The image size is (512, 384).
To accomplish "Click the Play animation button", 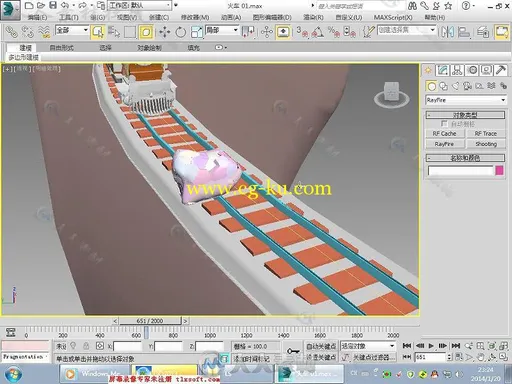I will pos(431,346).
